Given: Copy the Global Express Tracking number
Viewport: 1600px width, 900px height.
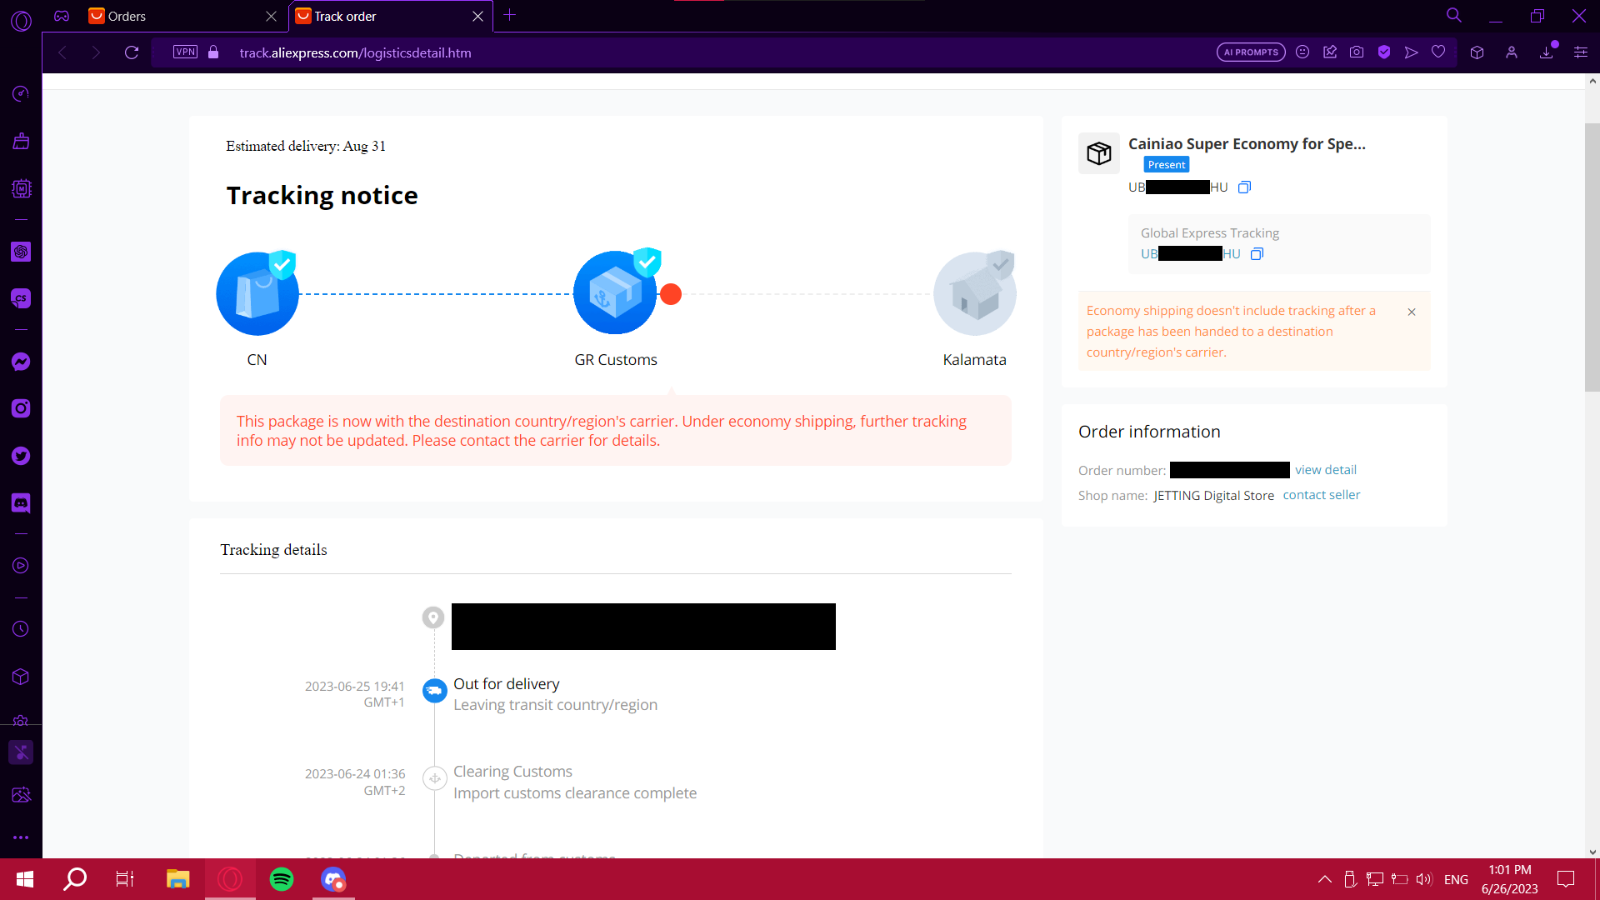Looking at the screenshot, I should click(x=1257, y=254).
